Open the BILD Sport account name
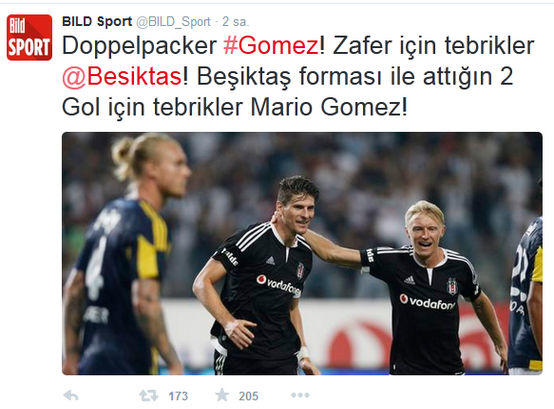The image size is (554, 409). point(97,22)
